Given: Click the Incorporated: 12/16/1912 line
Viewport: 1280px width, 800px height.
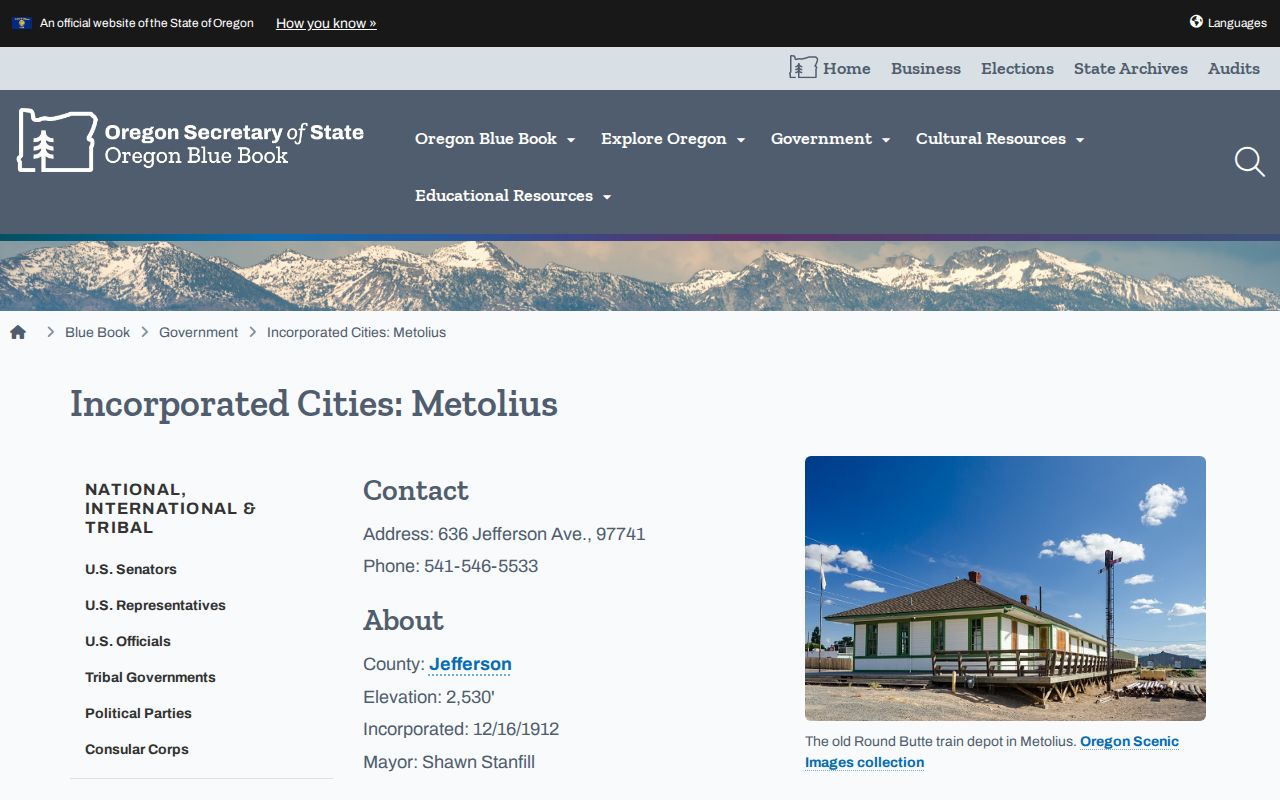Looking at the screenshot, I should point(461,729).
